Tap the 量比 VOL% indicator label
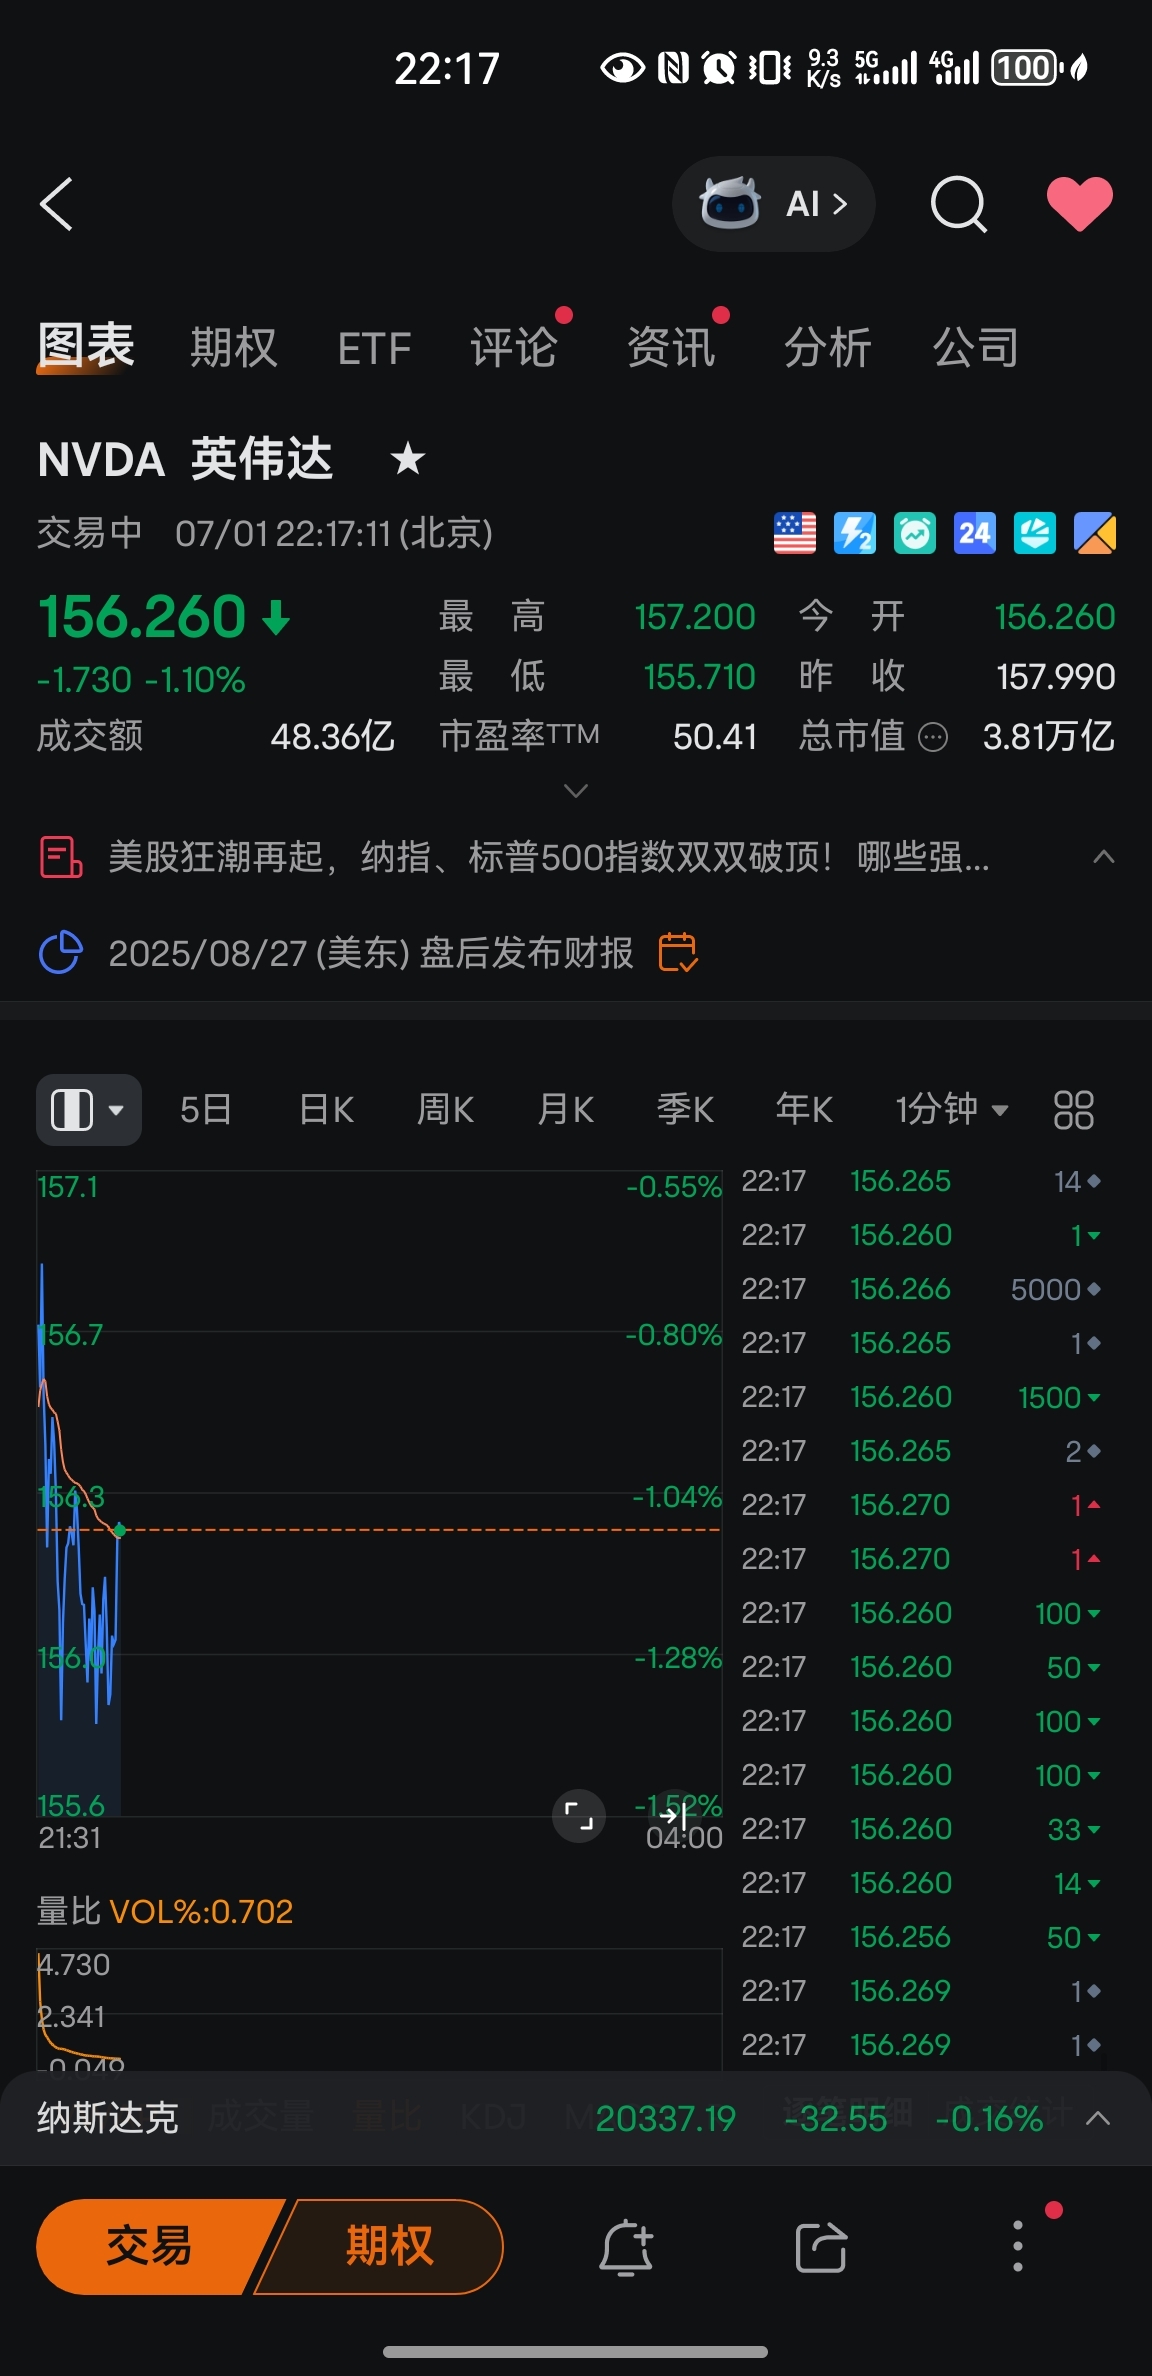Viewport: 1152px width, 2376px height. (x=165, y=1911)
